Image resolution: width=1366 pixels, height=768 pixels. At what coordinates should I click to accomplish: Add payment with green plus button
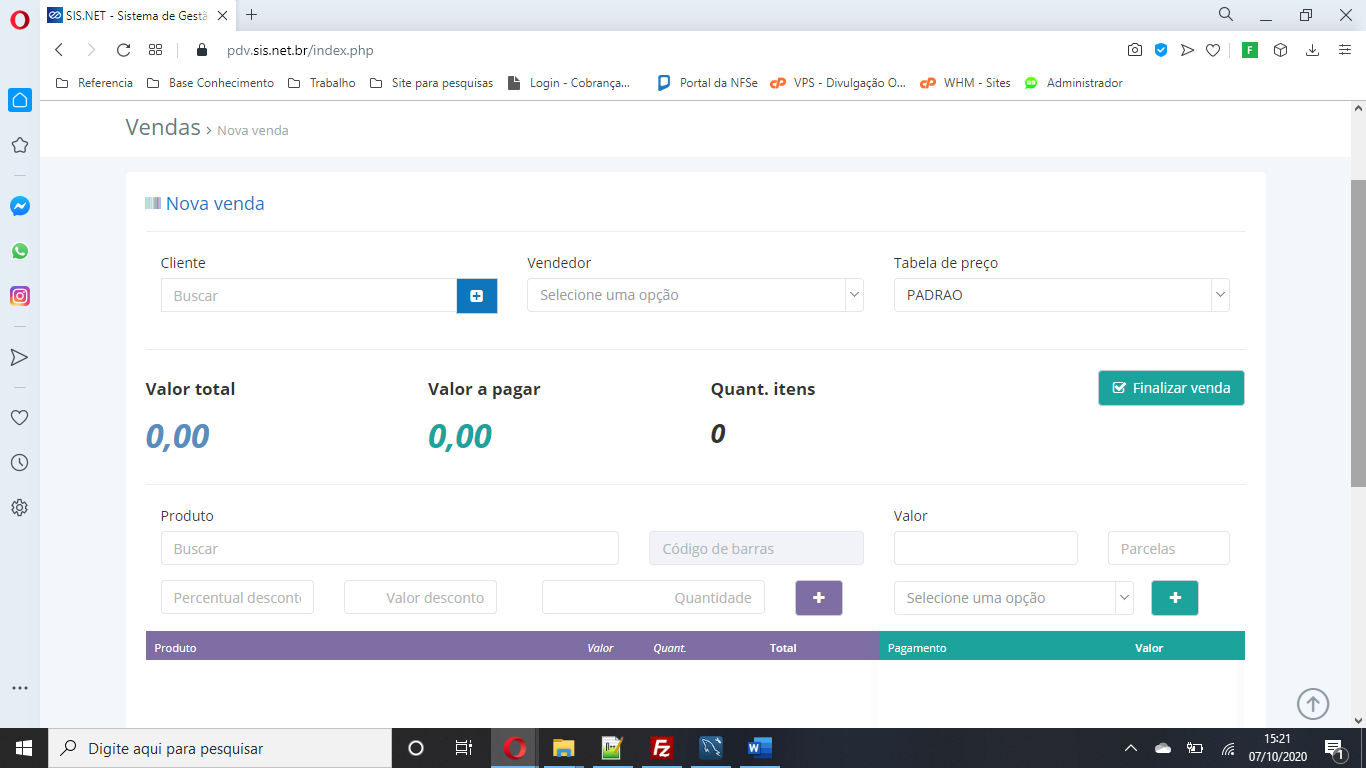[x=1175, y=598]
